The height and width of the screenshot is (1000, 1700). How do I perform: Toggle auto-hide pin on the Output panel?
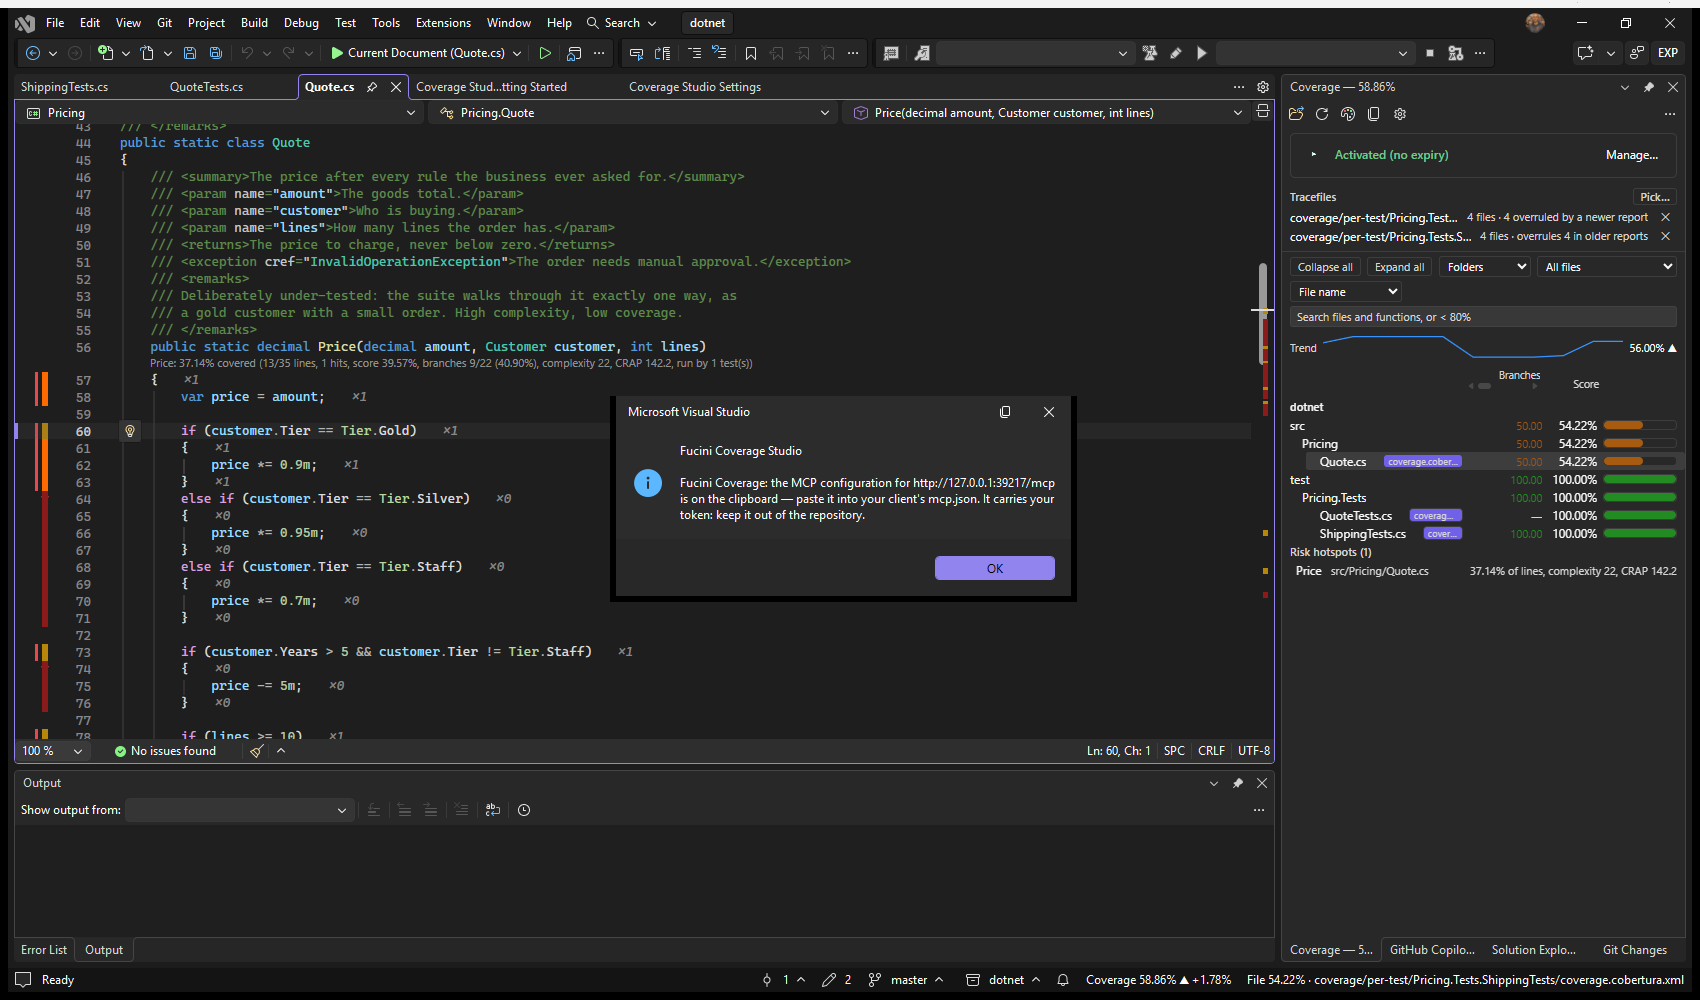pos(1238,783)
